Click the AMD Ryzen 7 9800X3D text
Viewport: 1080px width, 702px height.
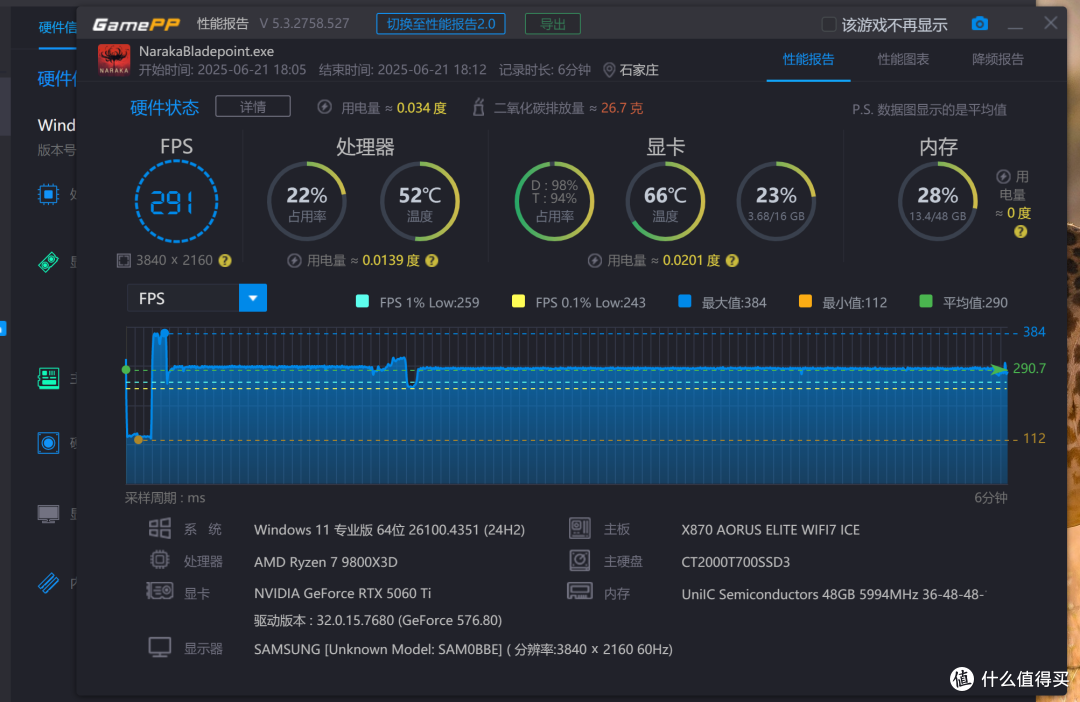(x=326, y=562)
